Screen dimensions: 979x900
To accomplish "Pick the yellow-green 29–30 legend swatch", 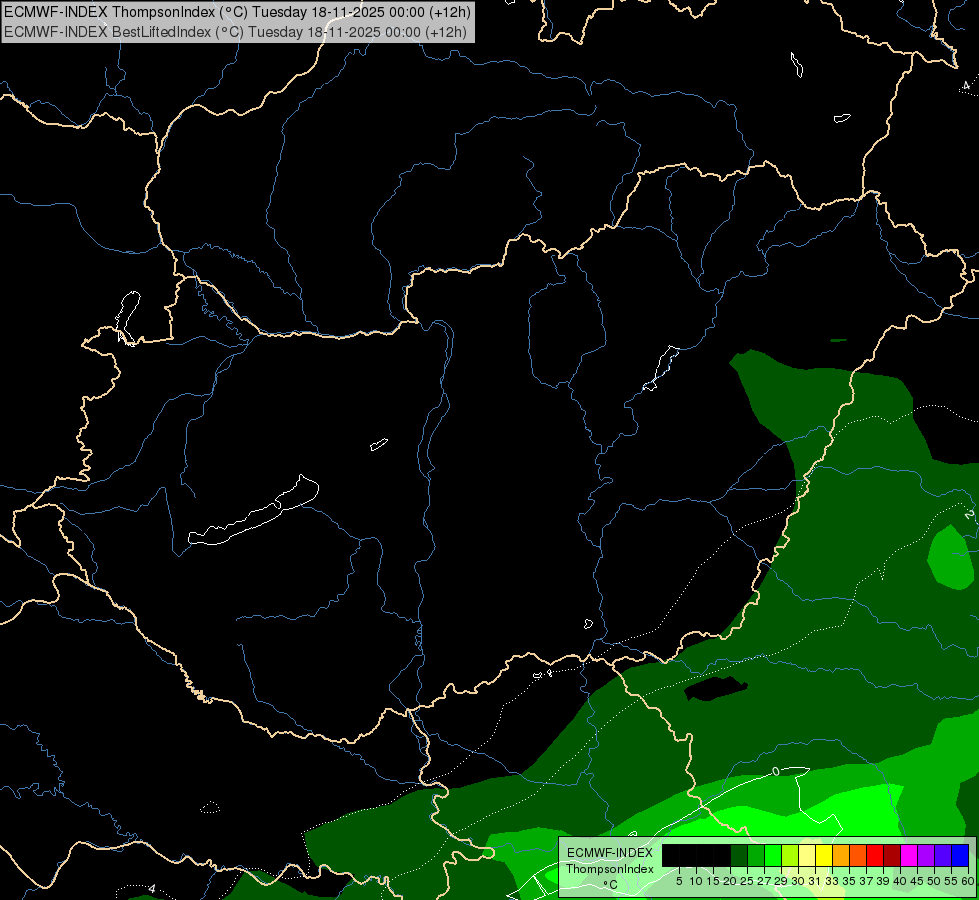I will tap(790, 855).
